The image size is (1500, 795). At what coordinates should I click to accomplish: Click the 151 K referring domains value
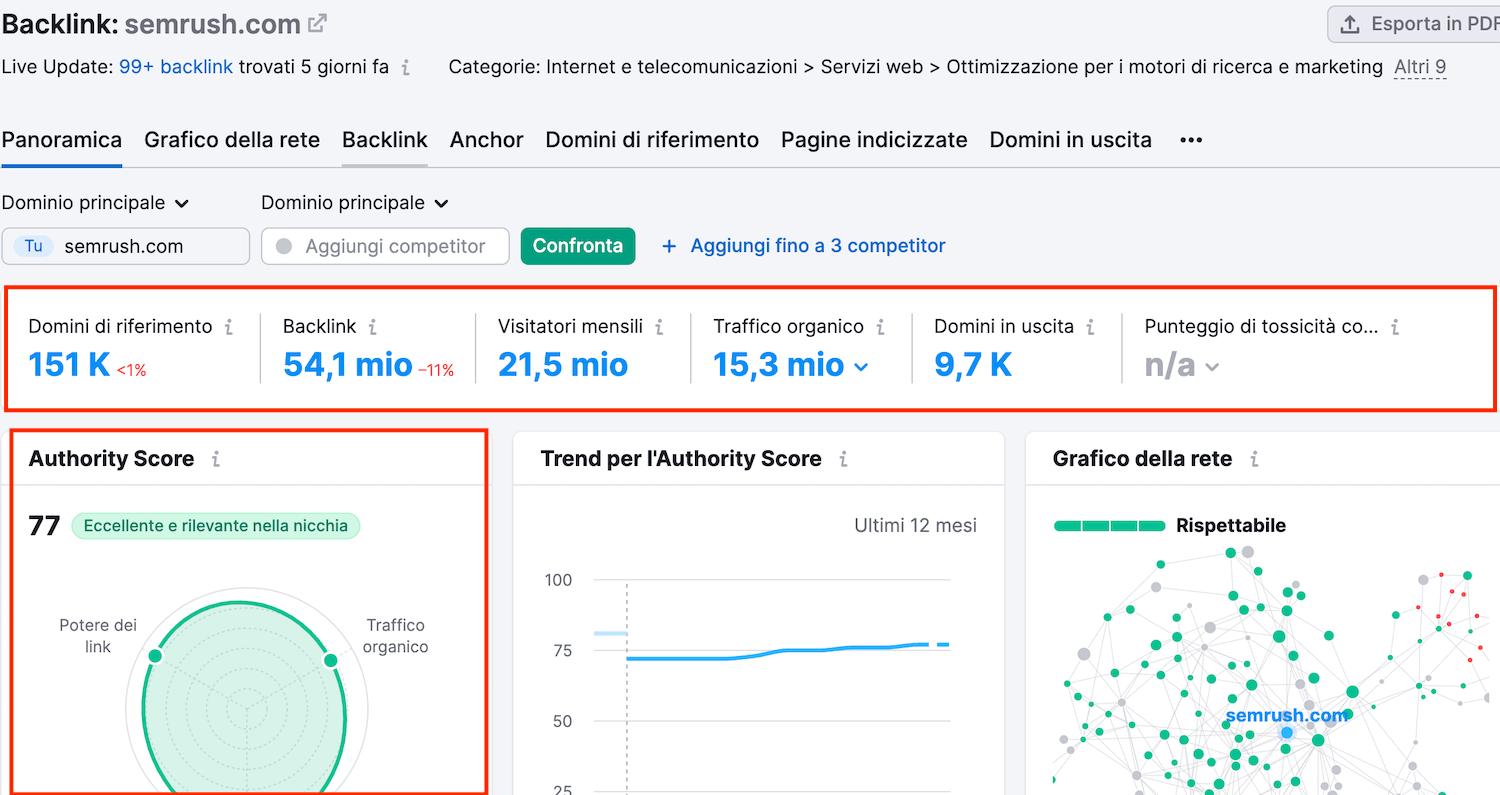(x=69, y=365)
